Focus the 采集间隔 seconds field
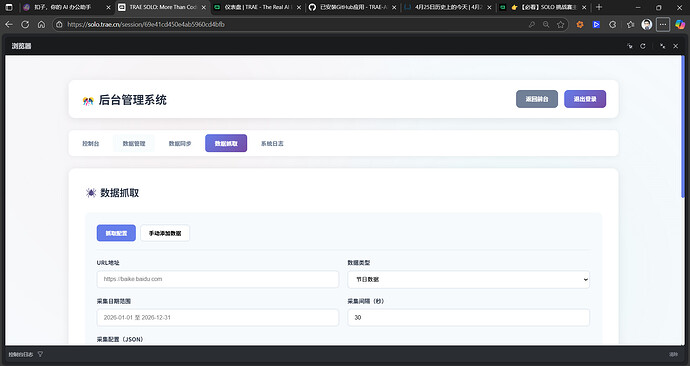This screenshot has height=366, width=690. pos(469,318)
